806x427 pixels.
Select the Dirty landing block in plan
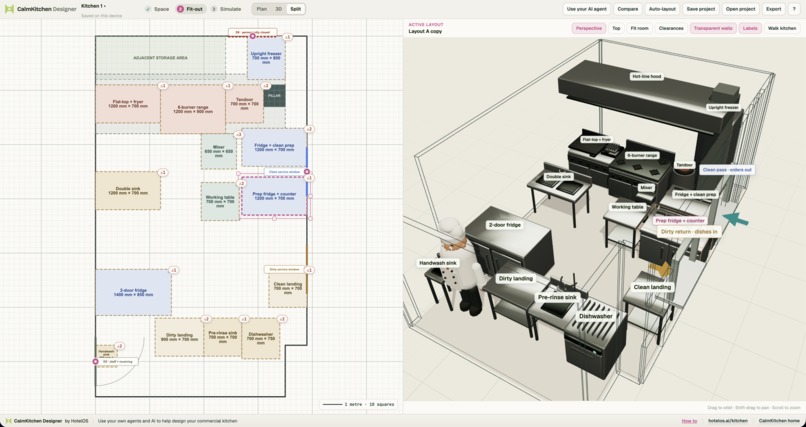tap(179, 337)
